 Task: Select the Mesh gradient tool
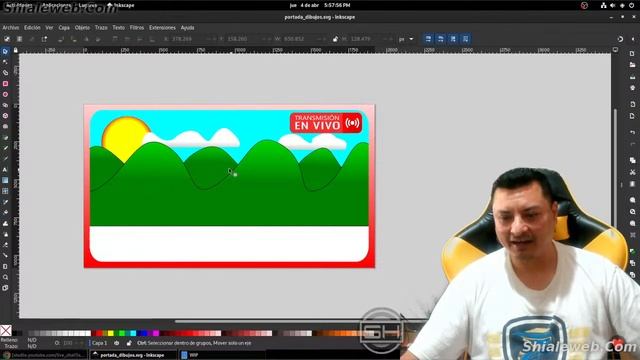[5, 191]
